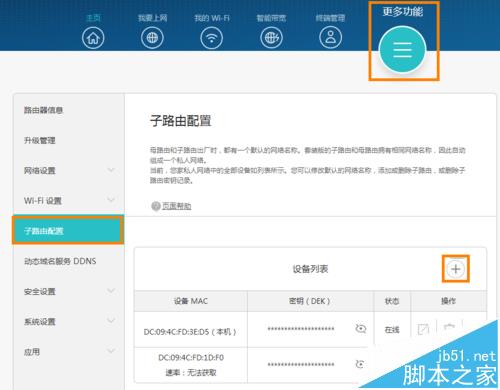Open 动态域名服务 DDNS in the sidebar

[x=60, y=261]
